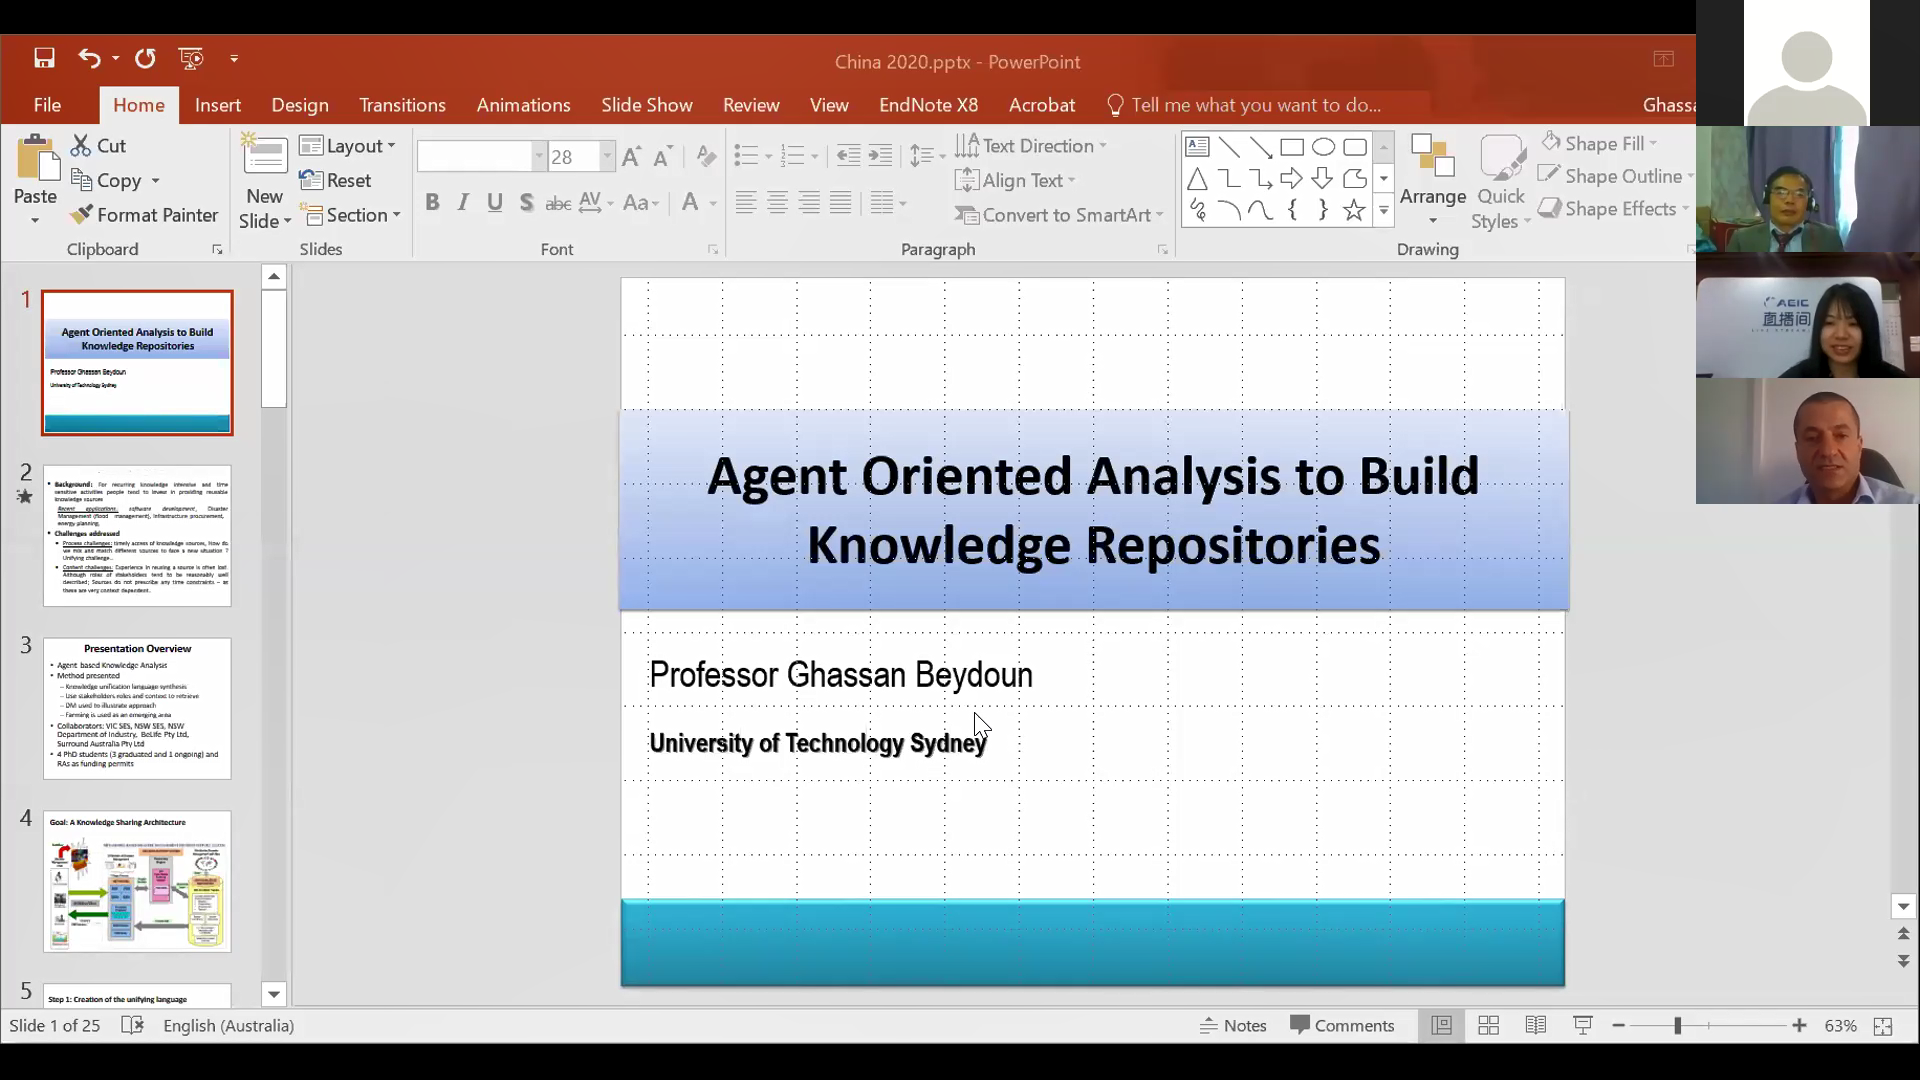Adjust the zoom slider
This screenshot has height=1080, width=1920.
(x=1677, y=1025)
